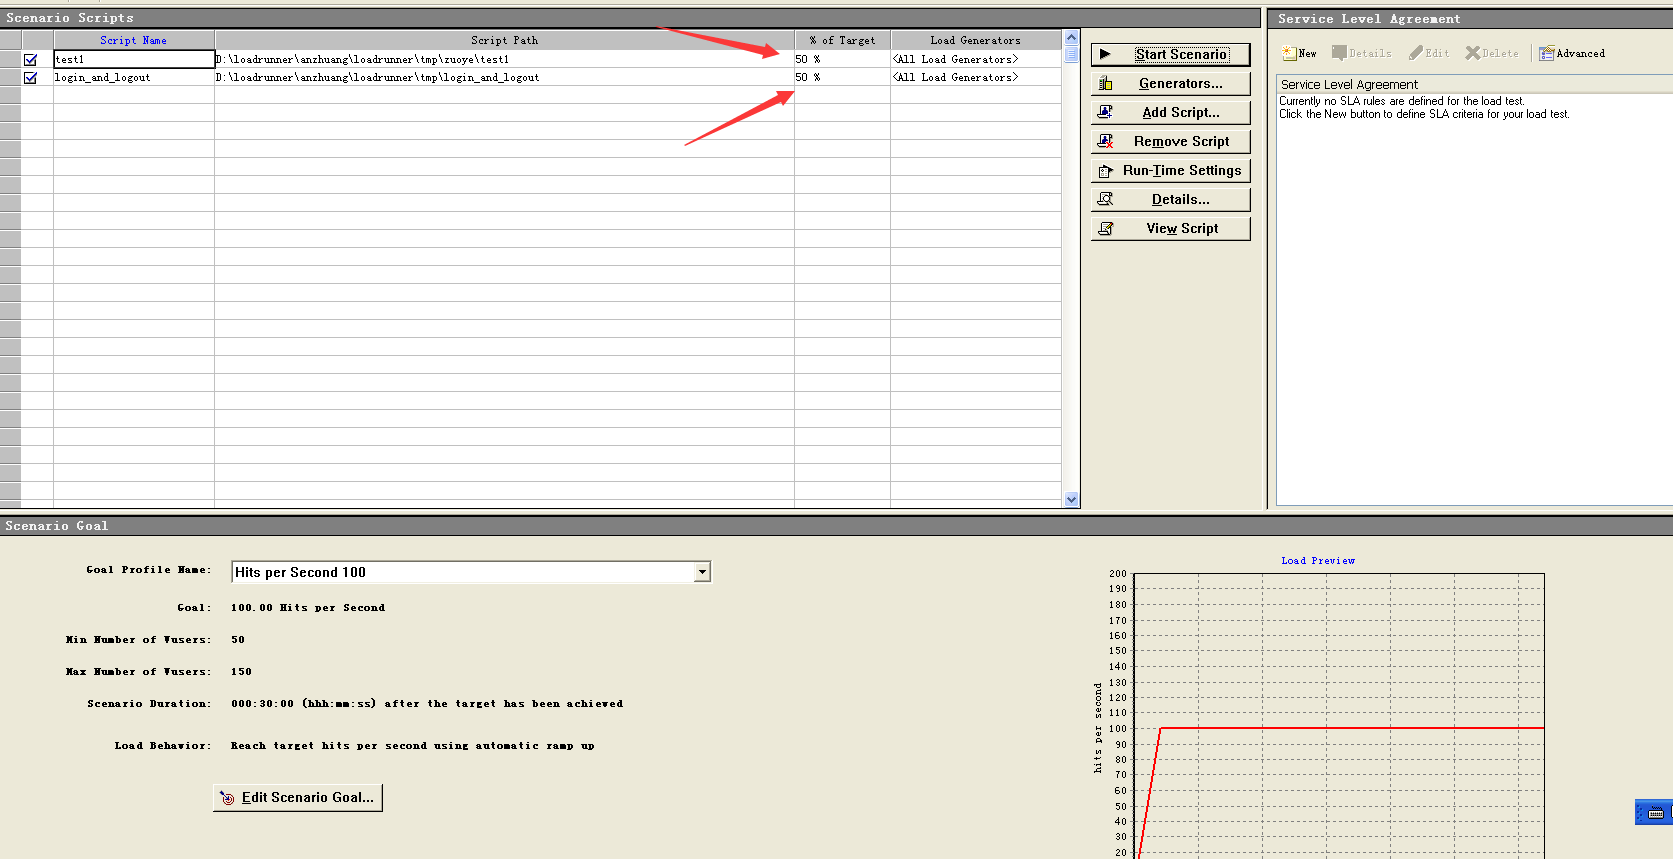Select the test1 script path cell
Image resolution: width=1673 pixels, height=859 pixels.
pos(504,59)
